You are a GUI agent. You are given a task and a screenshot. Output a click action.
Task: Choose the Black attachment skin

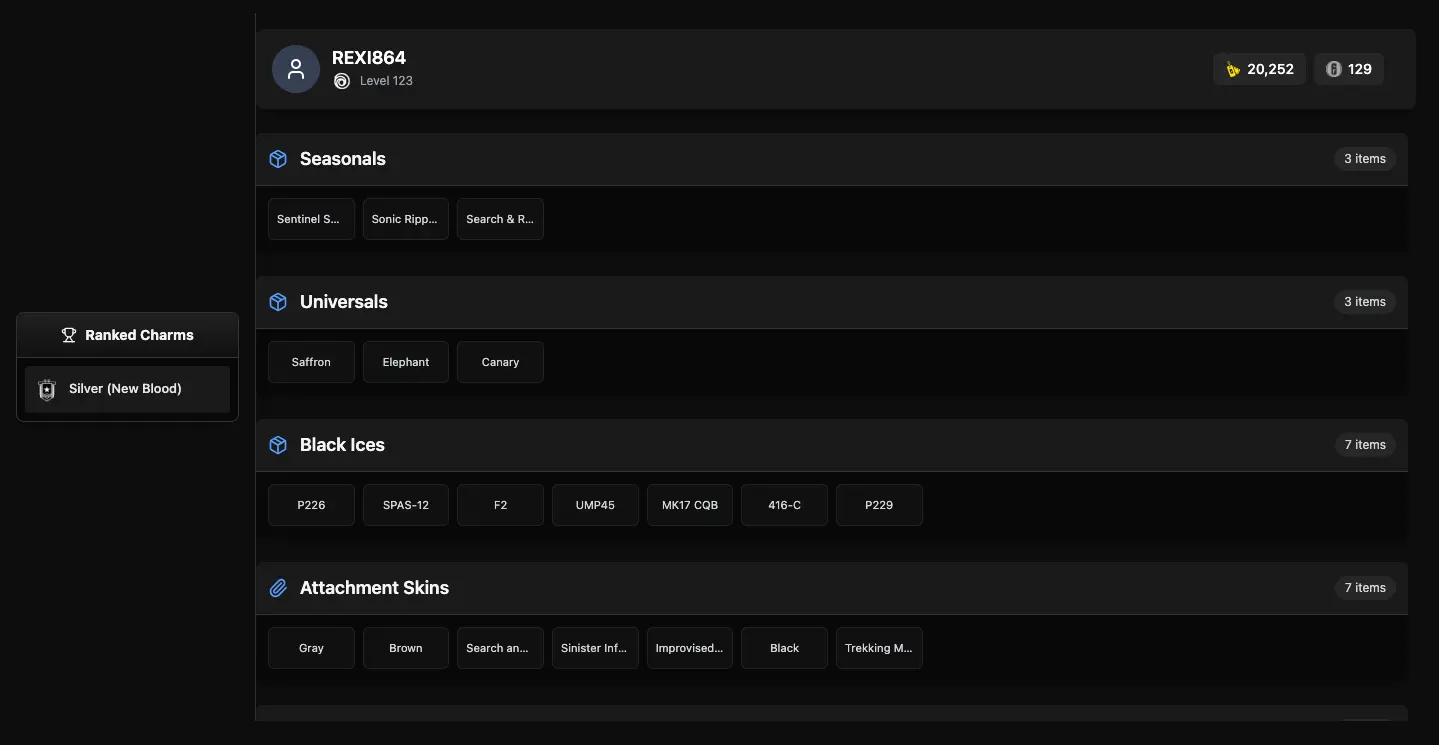click(784, 648)
